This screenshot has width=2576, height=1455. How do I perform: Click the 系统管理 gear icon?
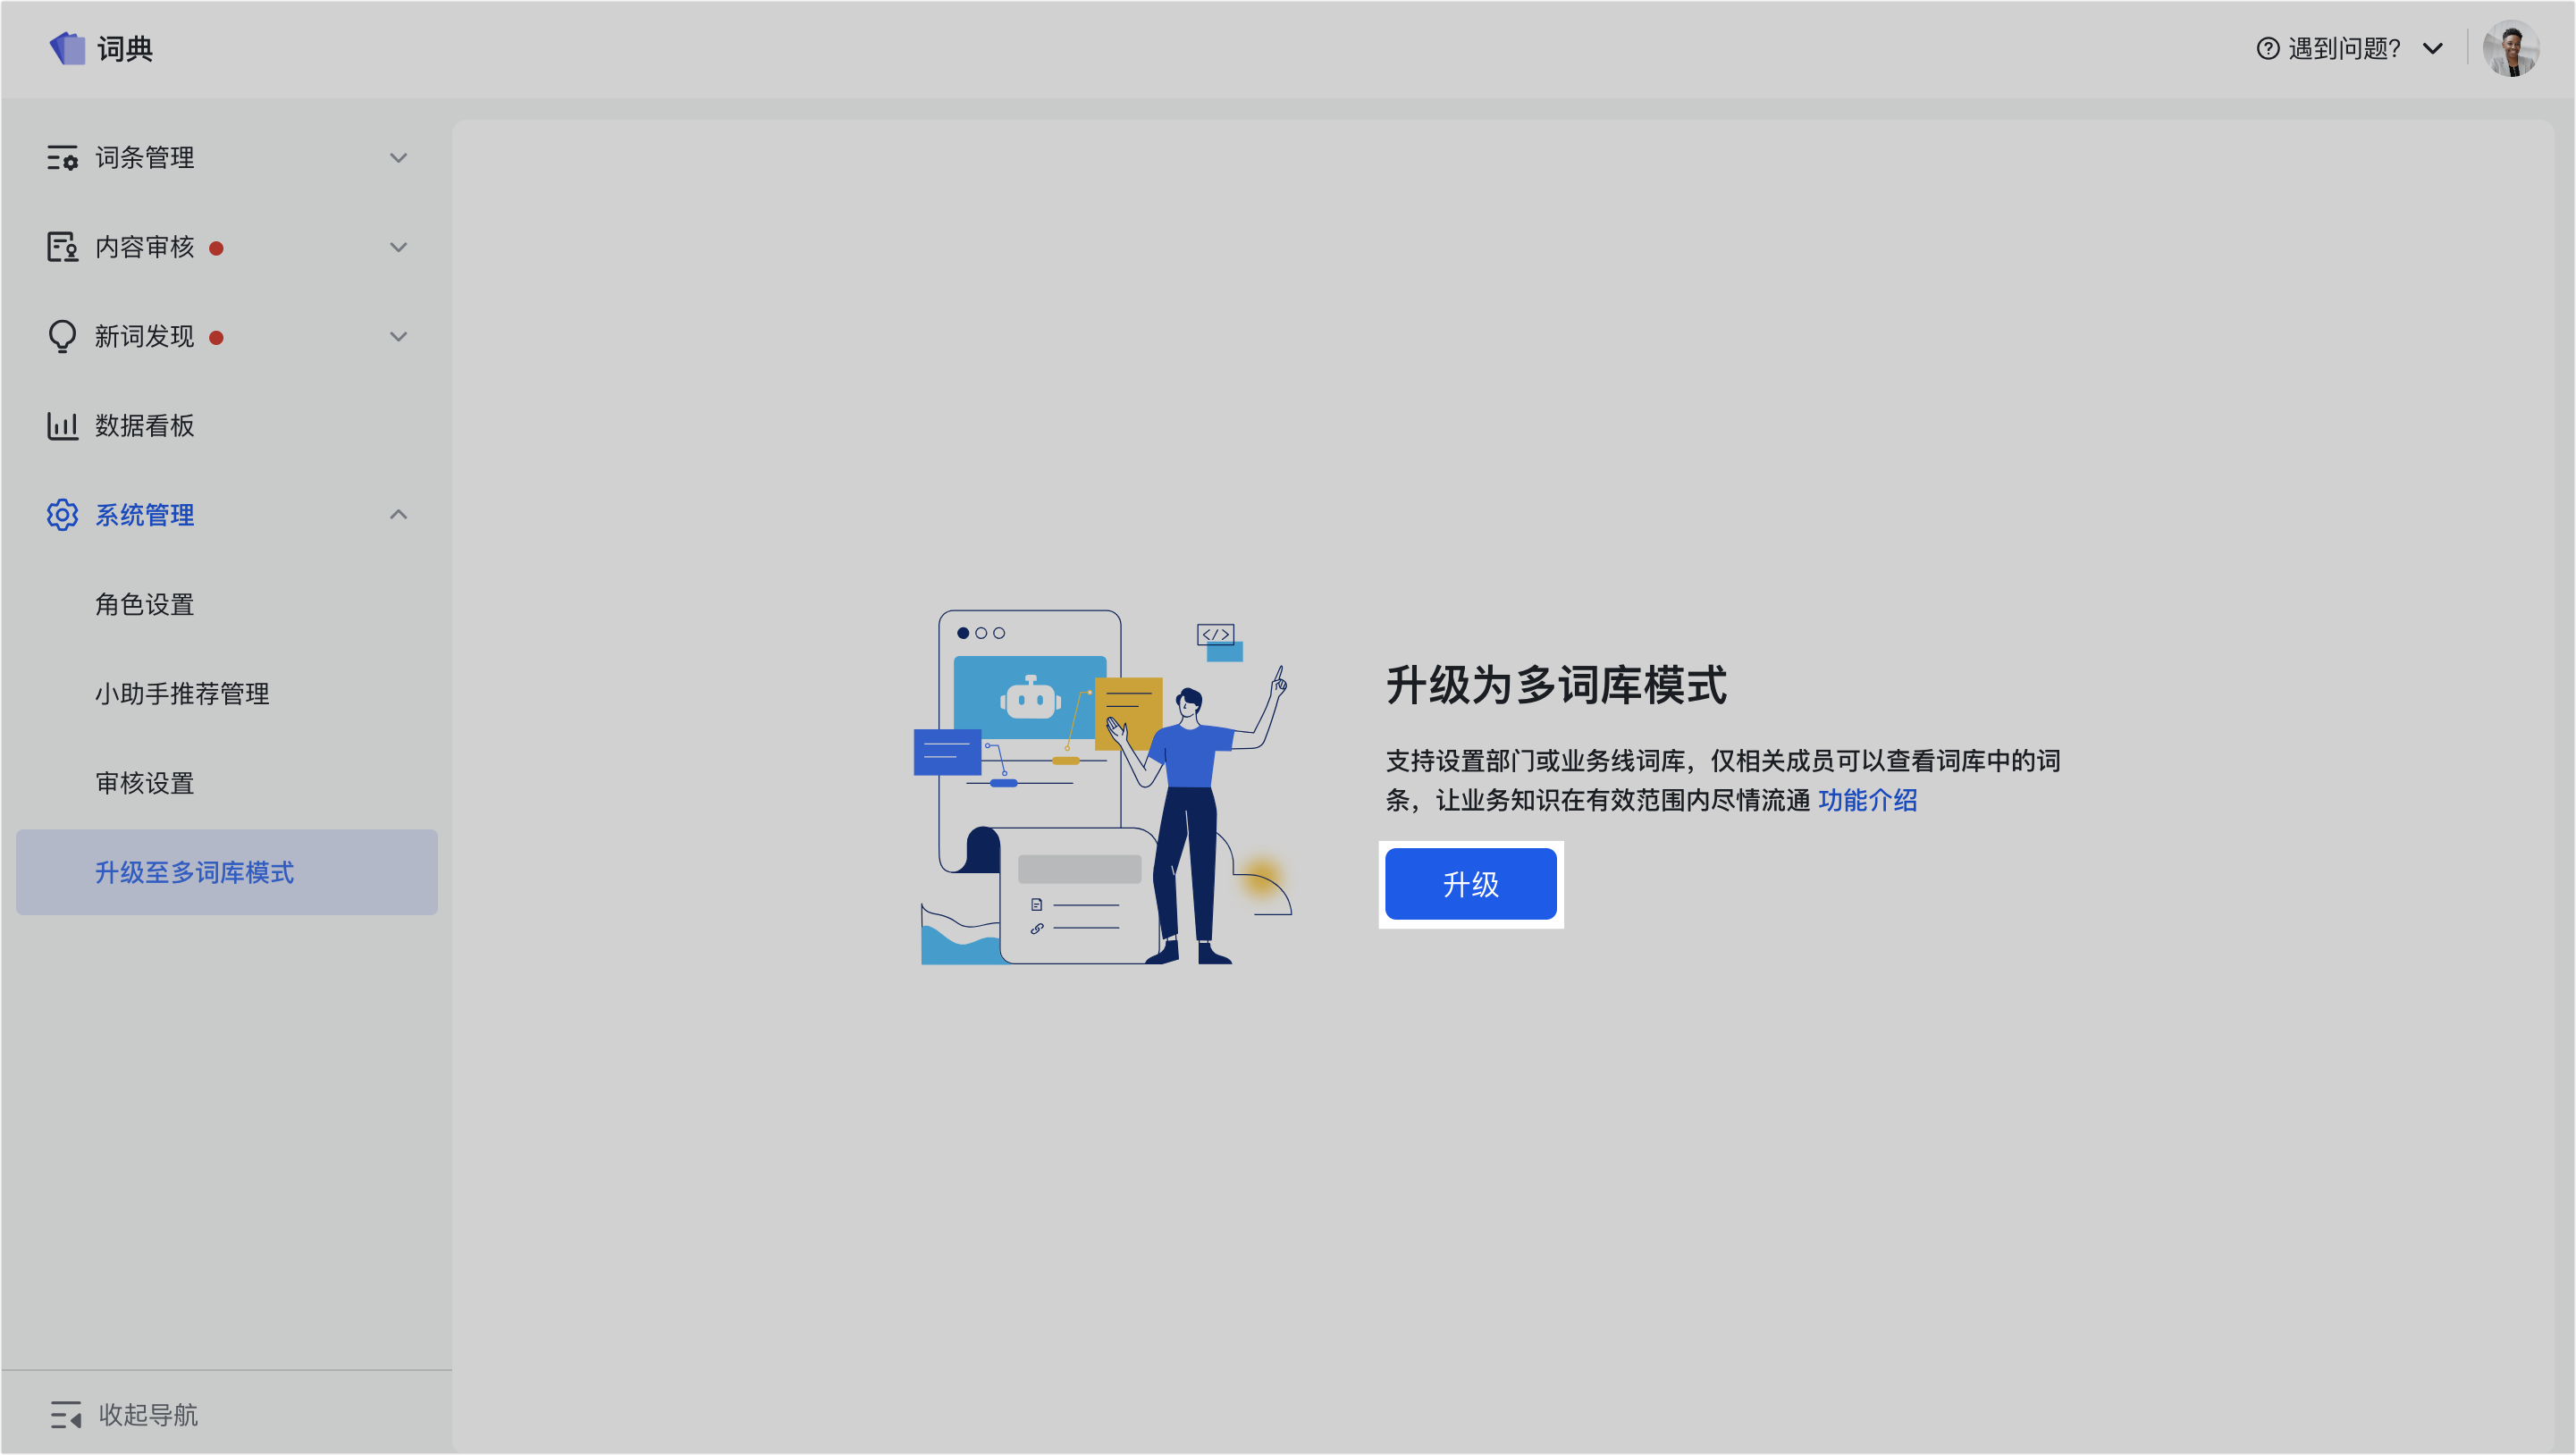pyautogui.click(x=62, y=515)
